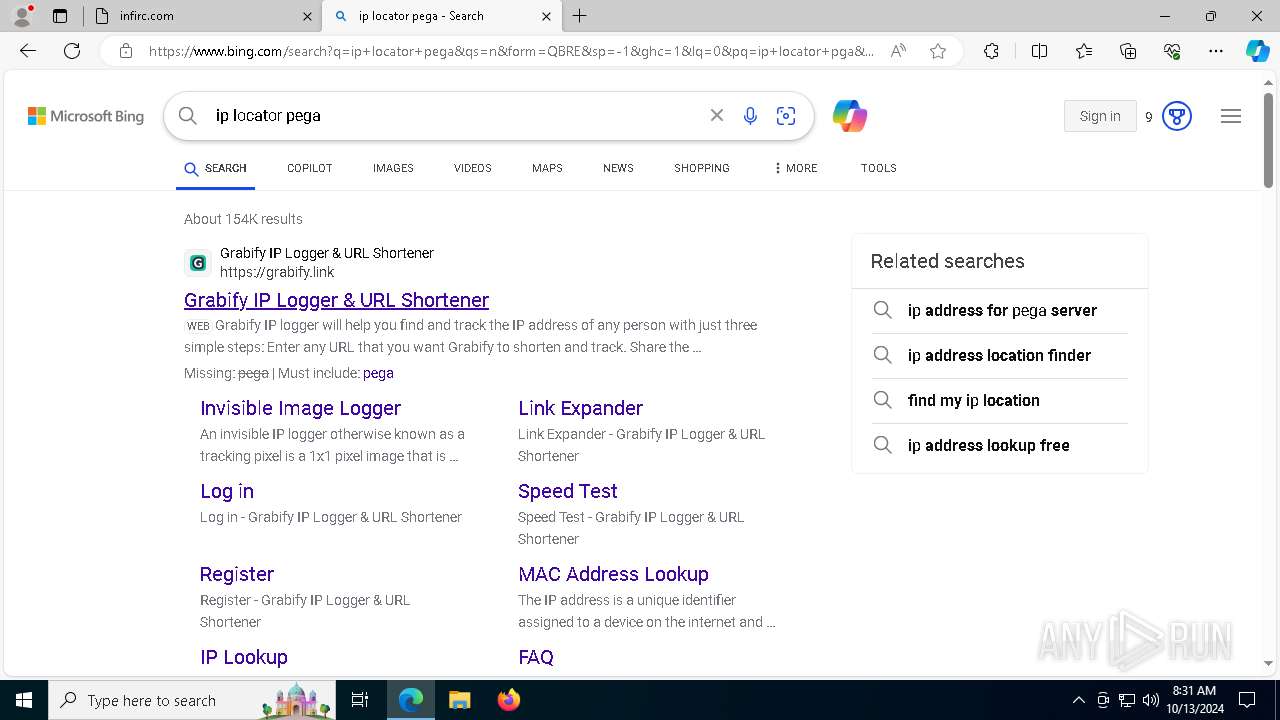Screen dimensions: 1280x720
Task: Open the FAQ link
Action: [x=536, y=657]
